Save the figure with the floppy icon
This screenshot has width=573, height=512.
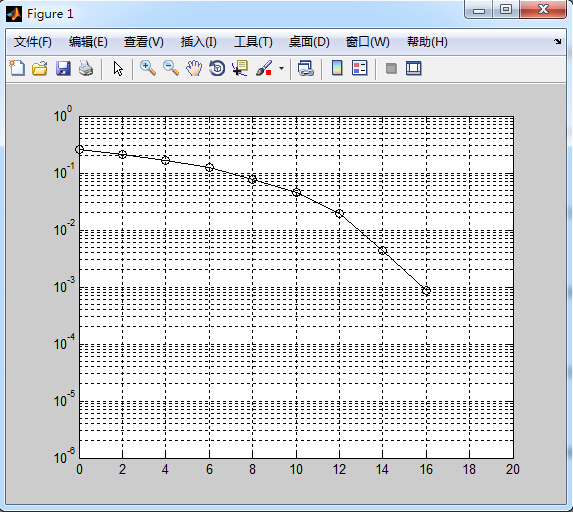click(63, 68)
